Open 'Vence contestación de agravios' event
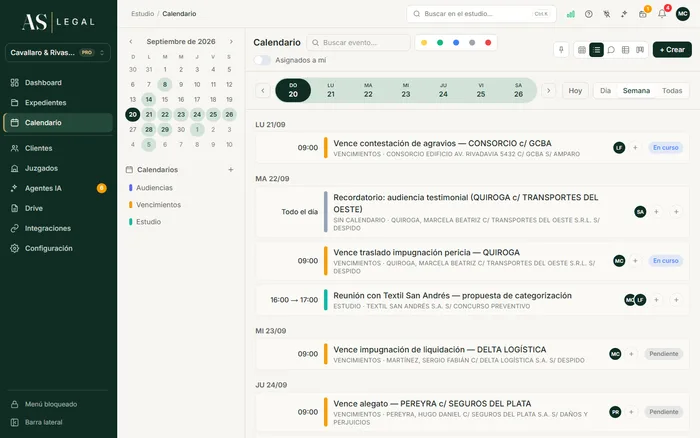The image size is (700, 438). pyautogui.click(x=472, y=148)
